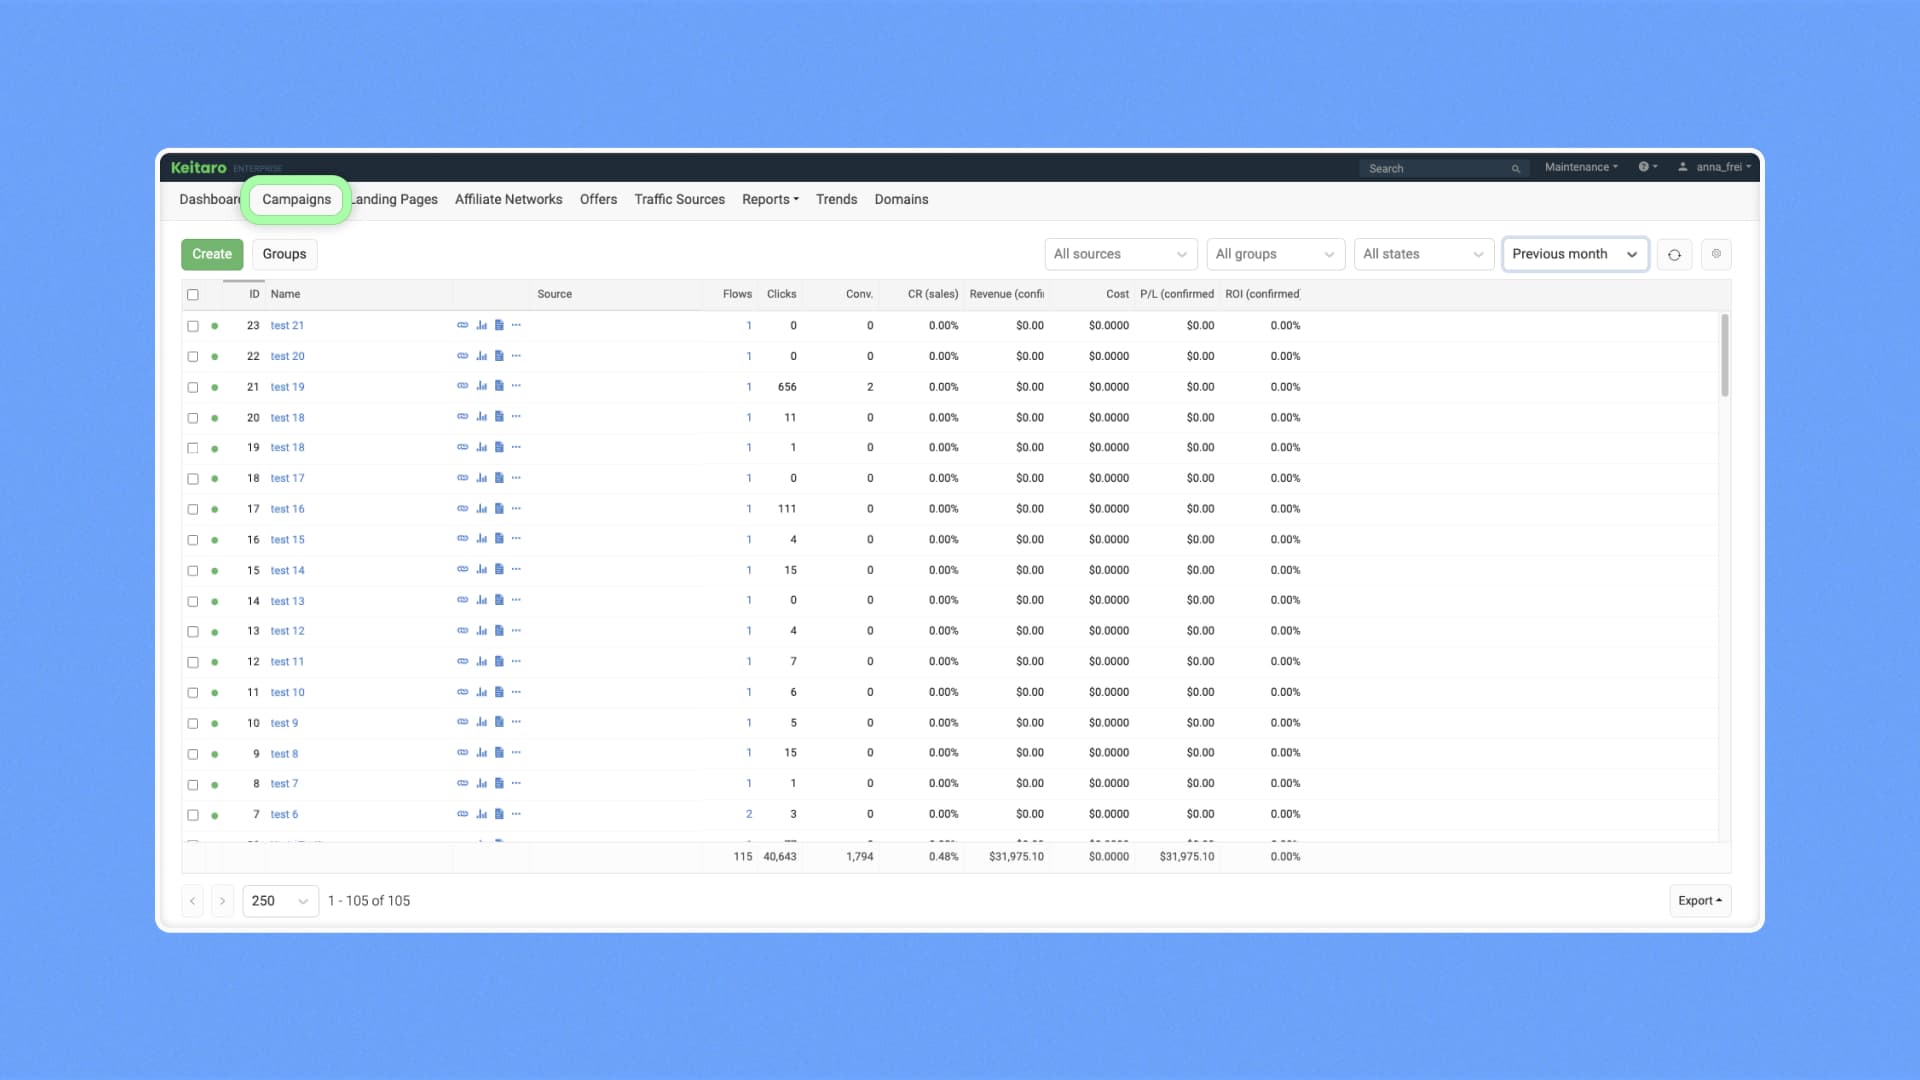This screenshot has height=1080, width=1920.
Task: Tick the checkbox for campaign test 8
Action: (x=193, y=754)
